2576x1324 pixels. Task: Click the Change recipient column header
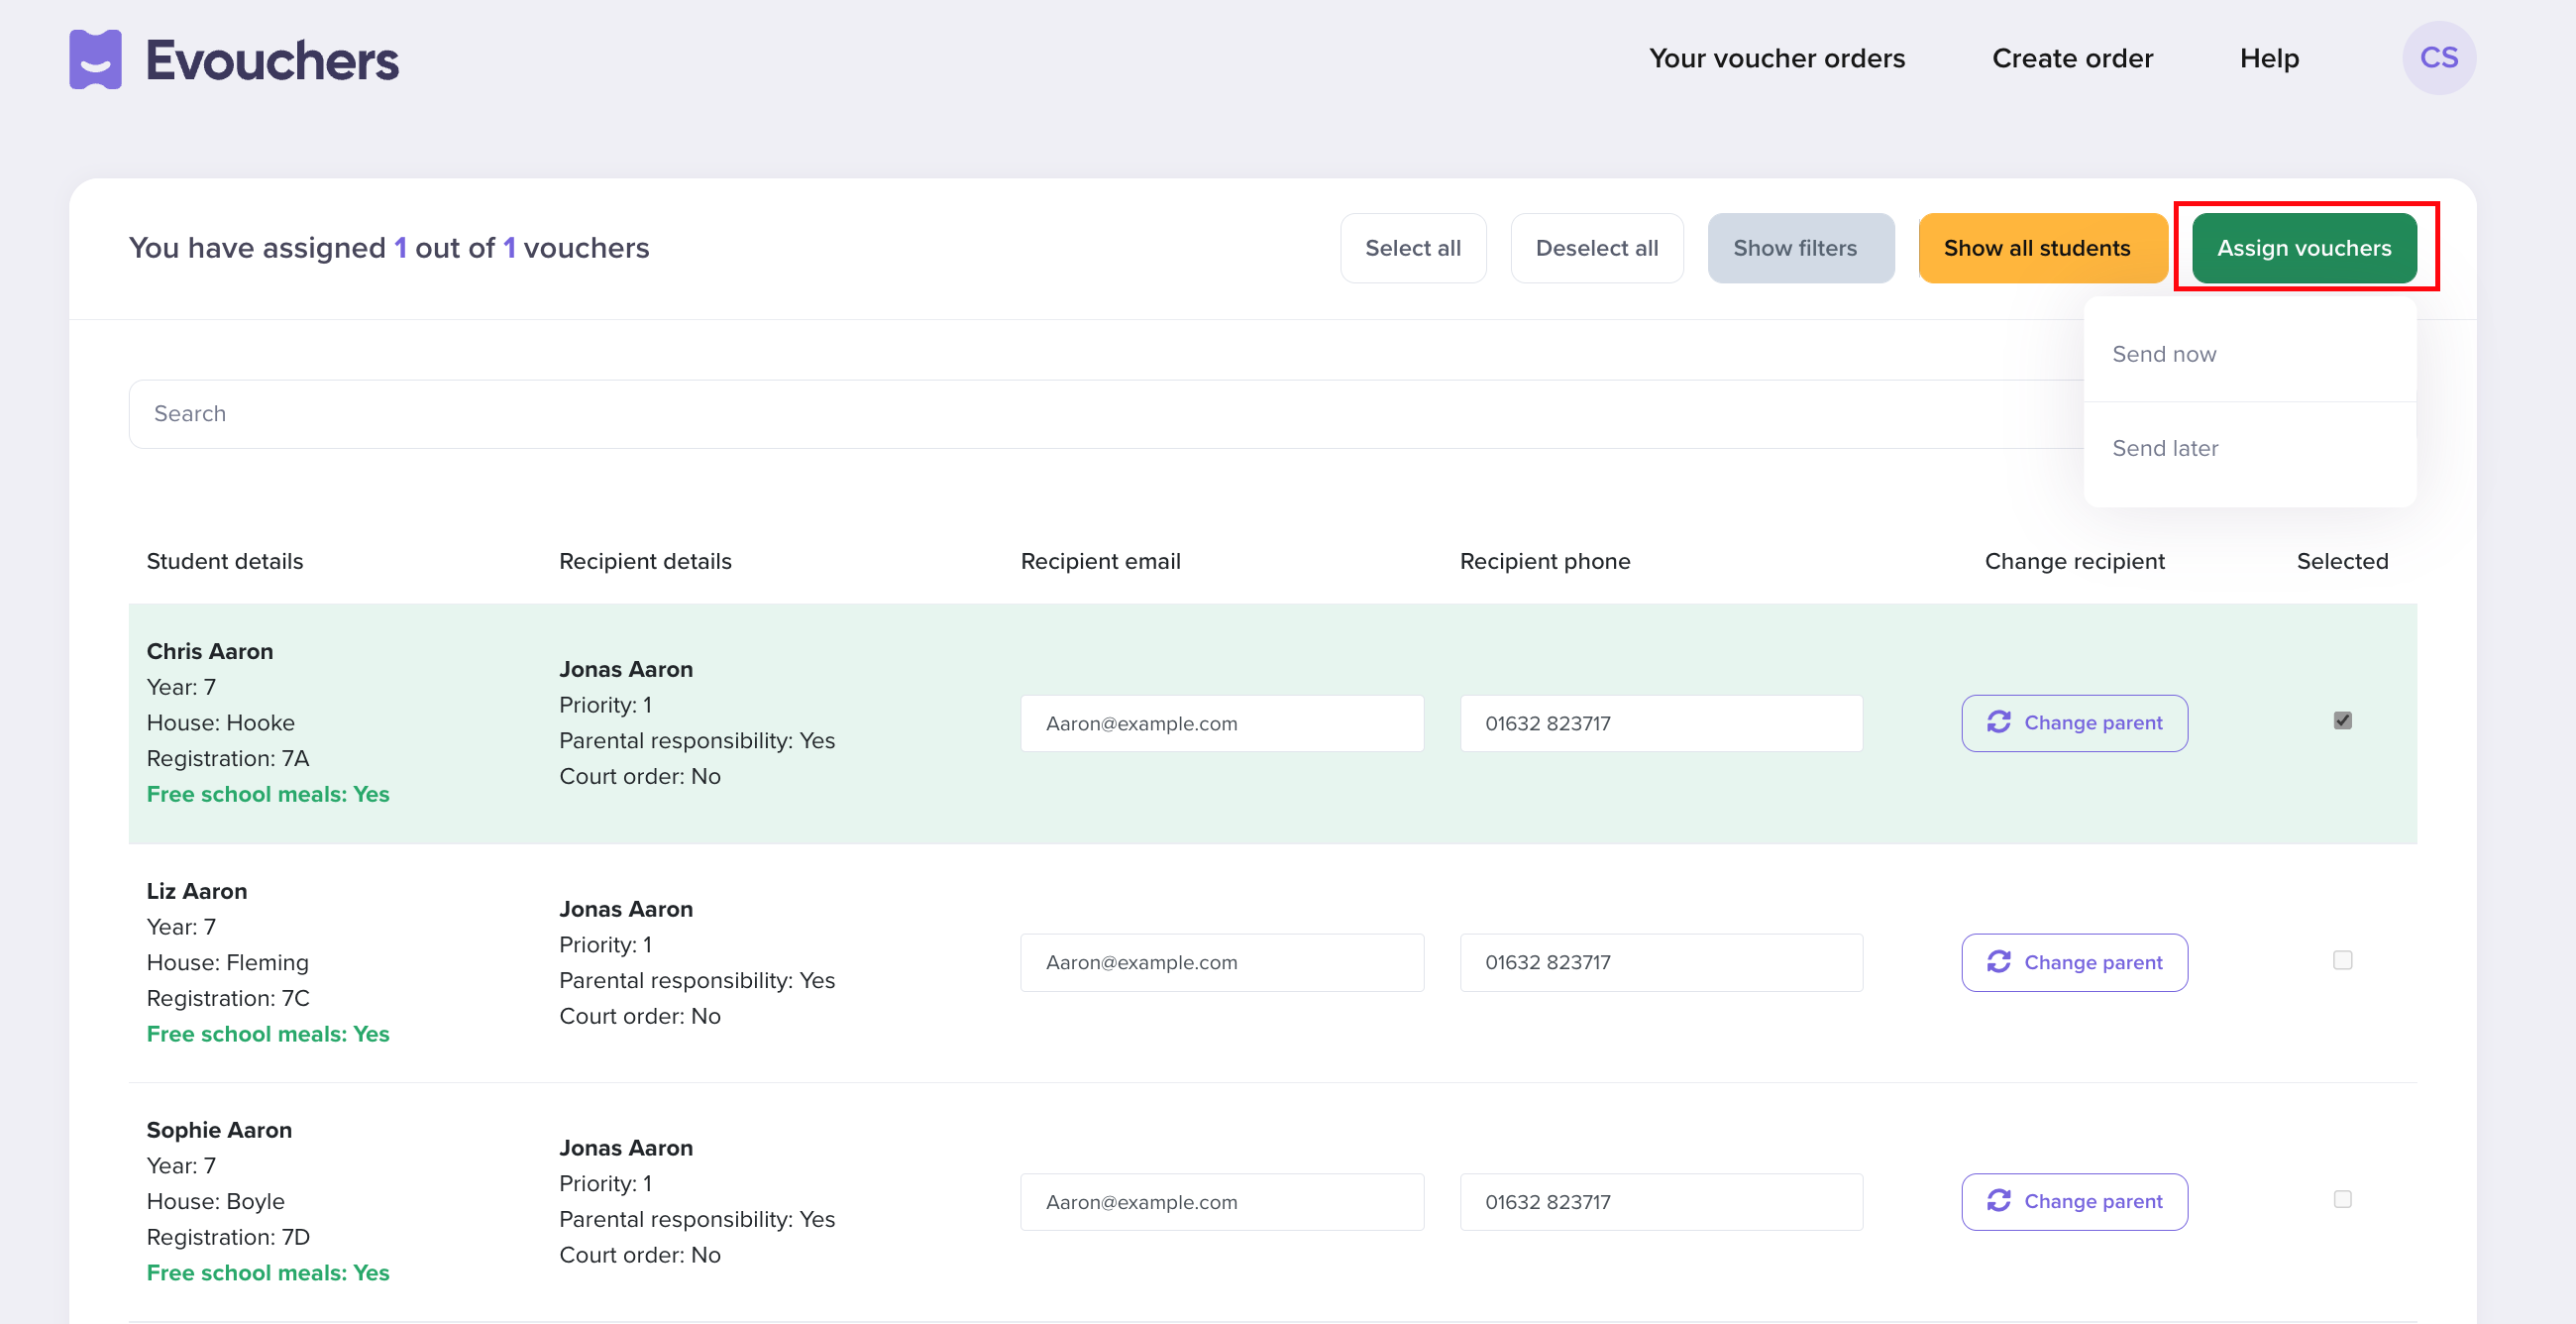2073,561
